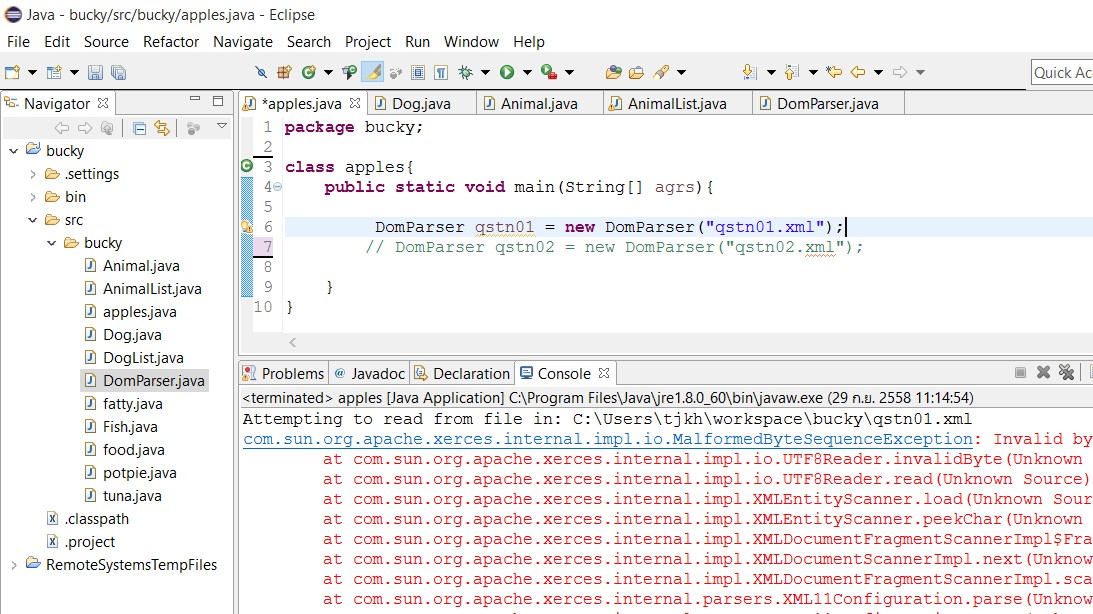This screenshot has height=614, width=1093.
Task: Click the Save icon in the toolbar
Action: (x=95, y=72)
